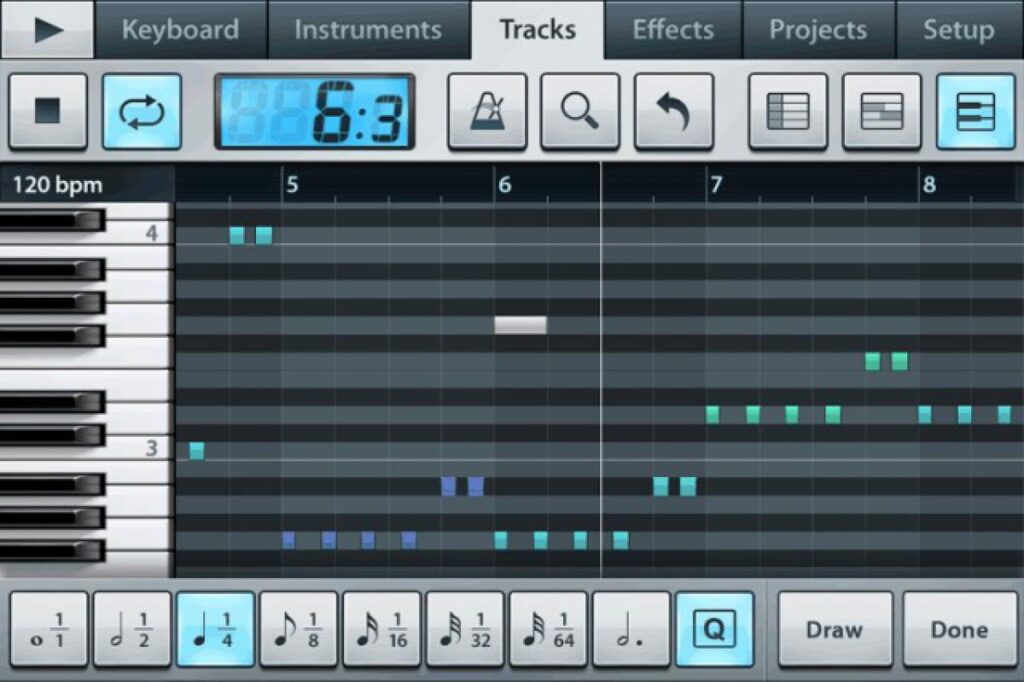
Task: Switch to the Instruments tab
Action: click(368, 30)
